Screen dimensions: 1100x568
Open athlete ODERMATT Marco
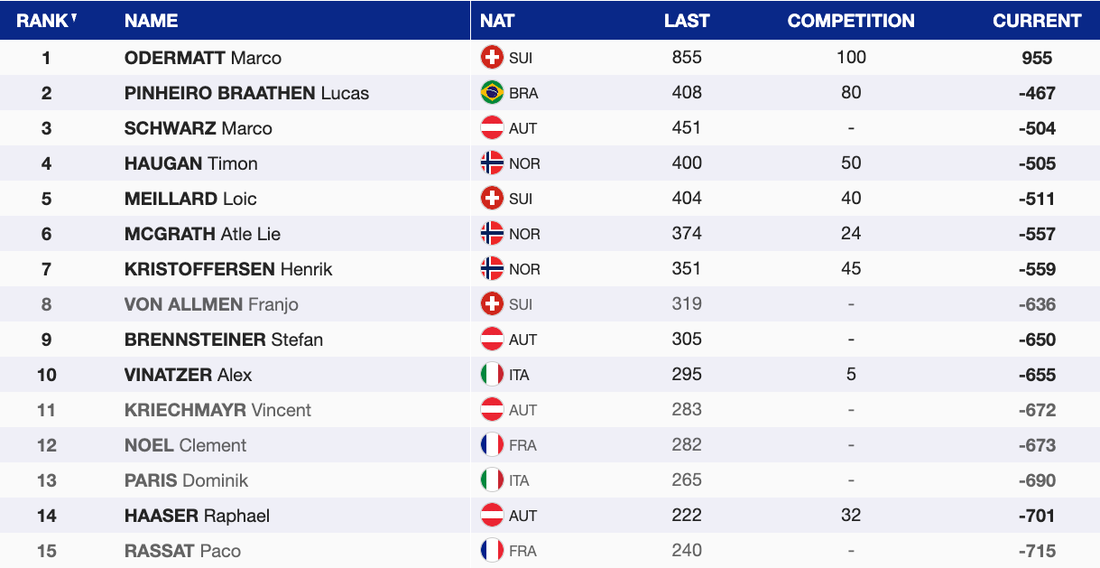(x=203, y=58)
